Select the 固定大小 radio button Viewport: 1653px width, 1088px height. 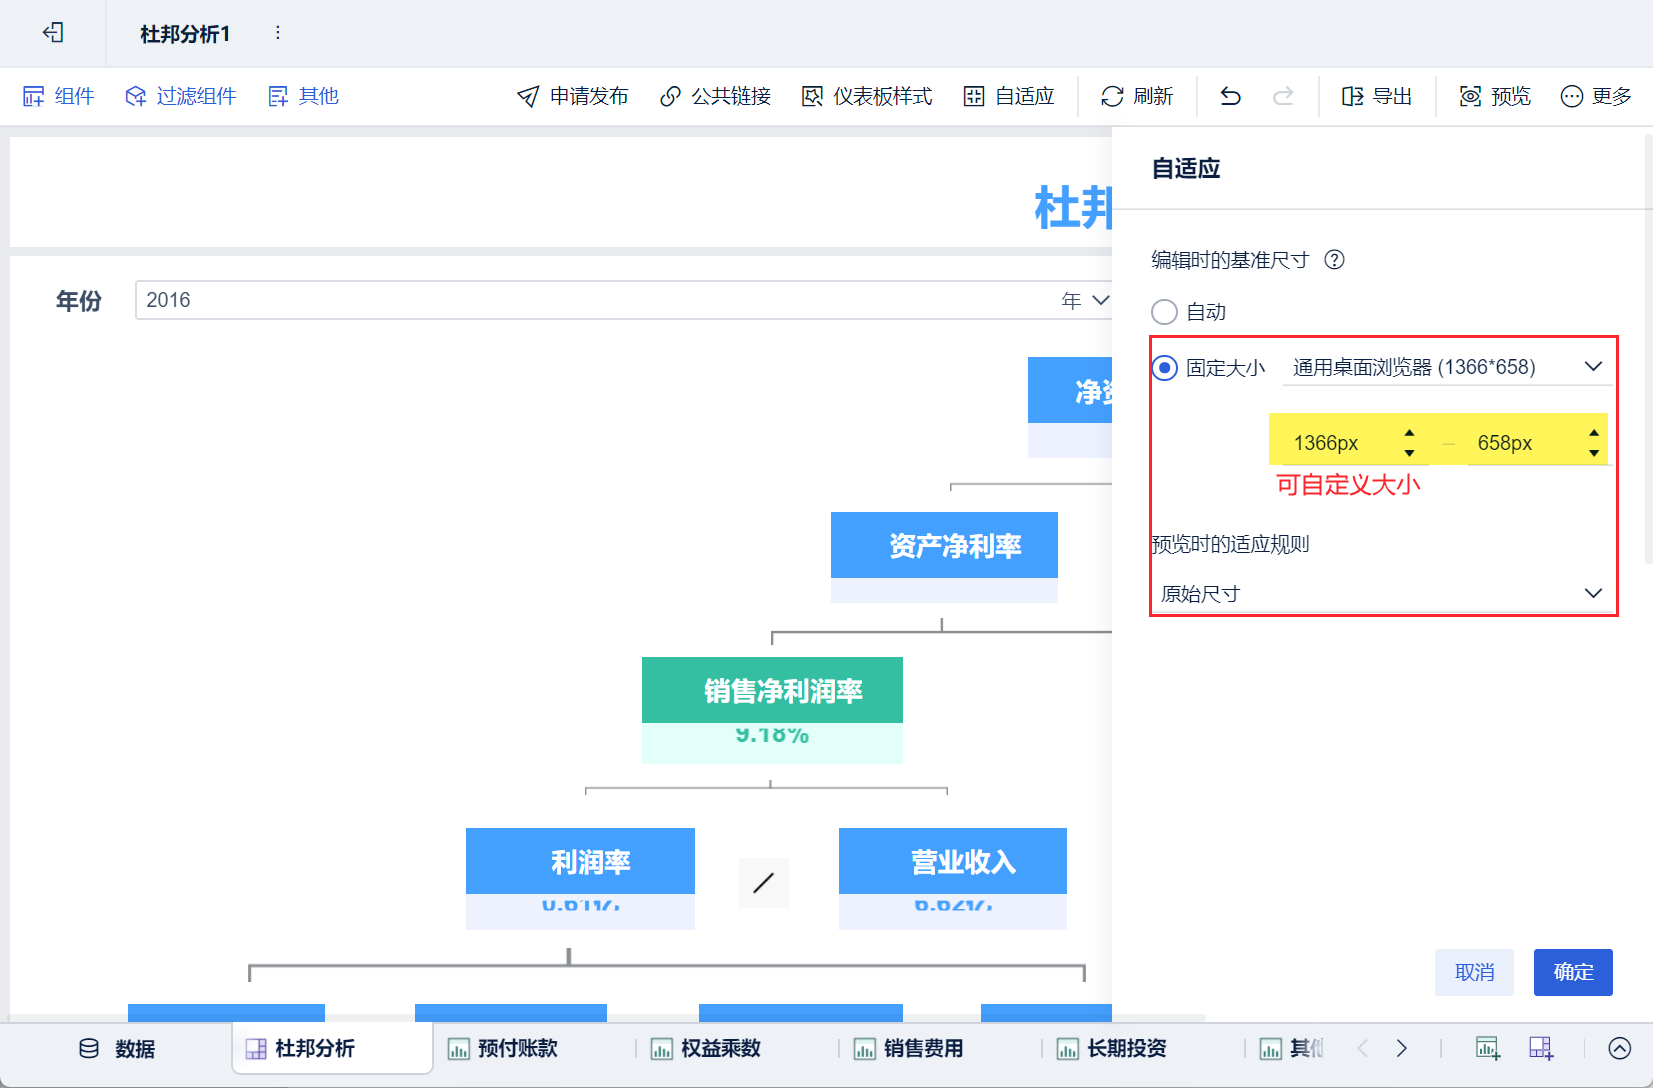pos(1164,368)
